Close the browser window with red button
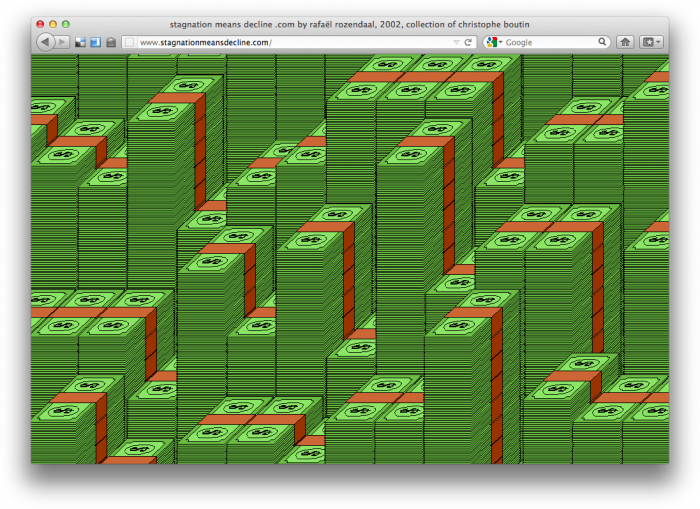 [x=40, y=24]
